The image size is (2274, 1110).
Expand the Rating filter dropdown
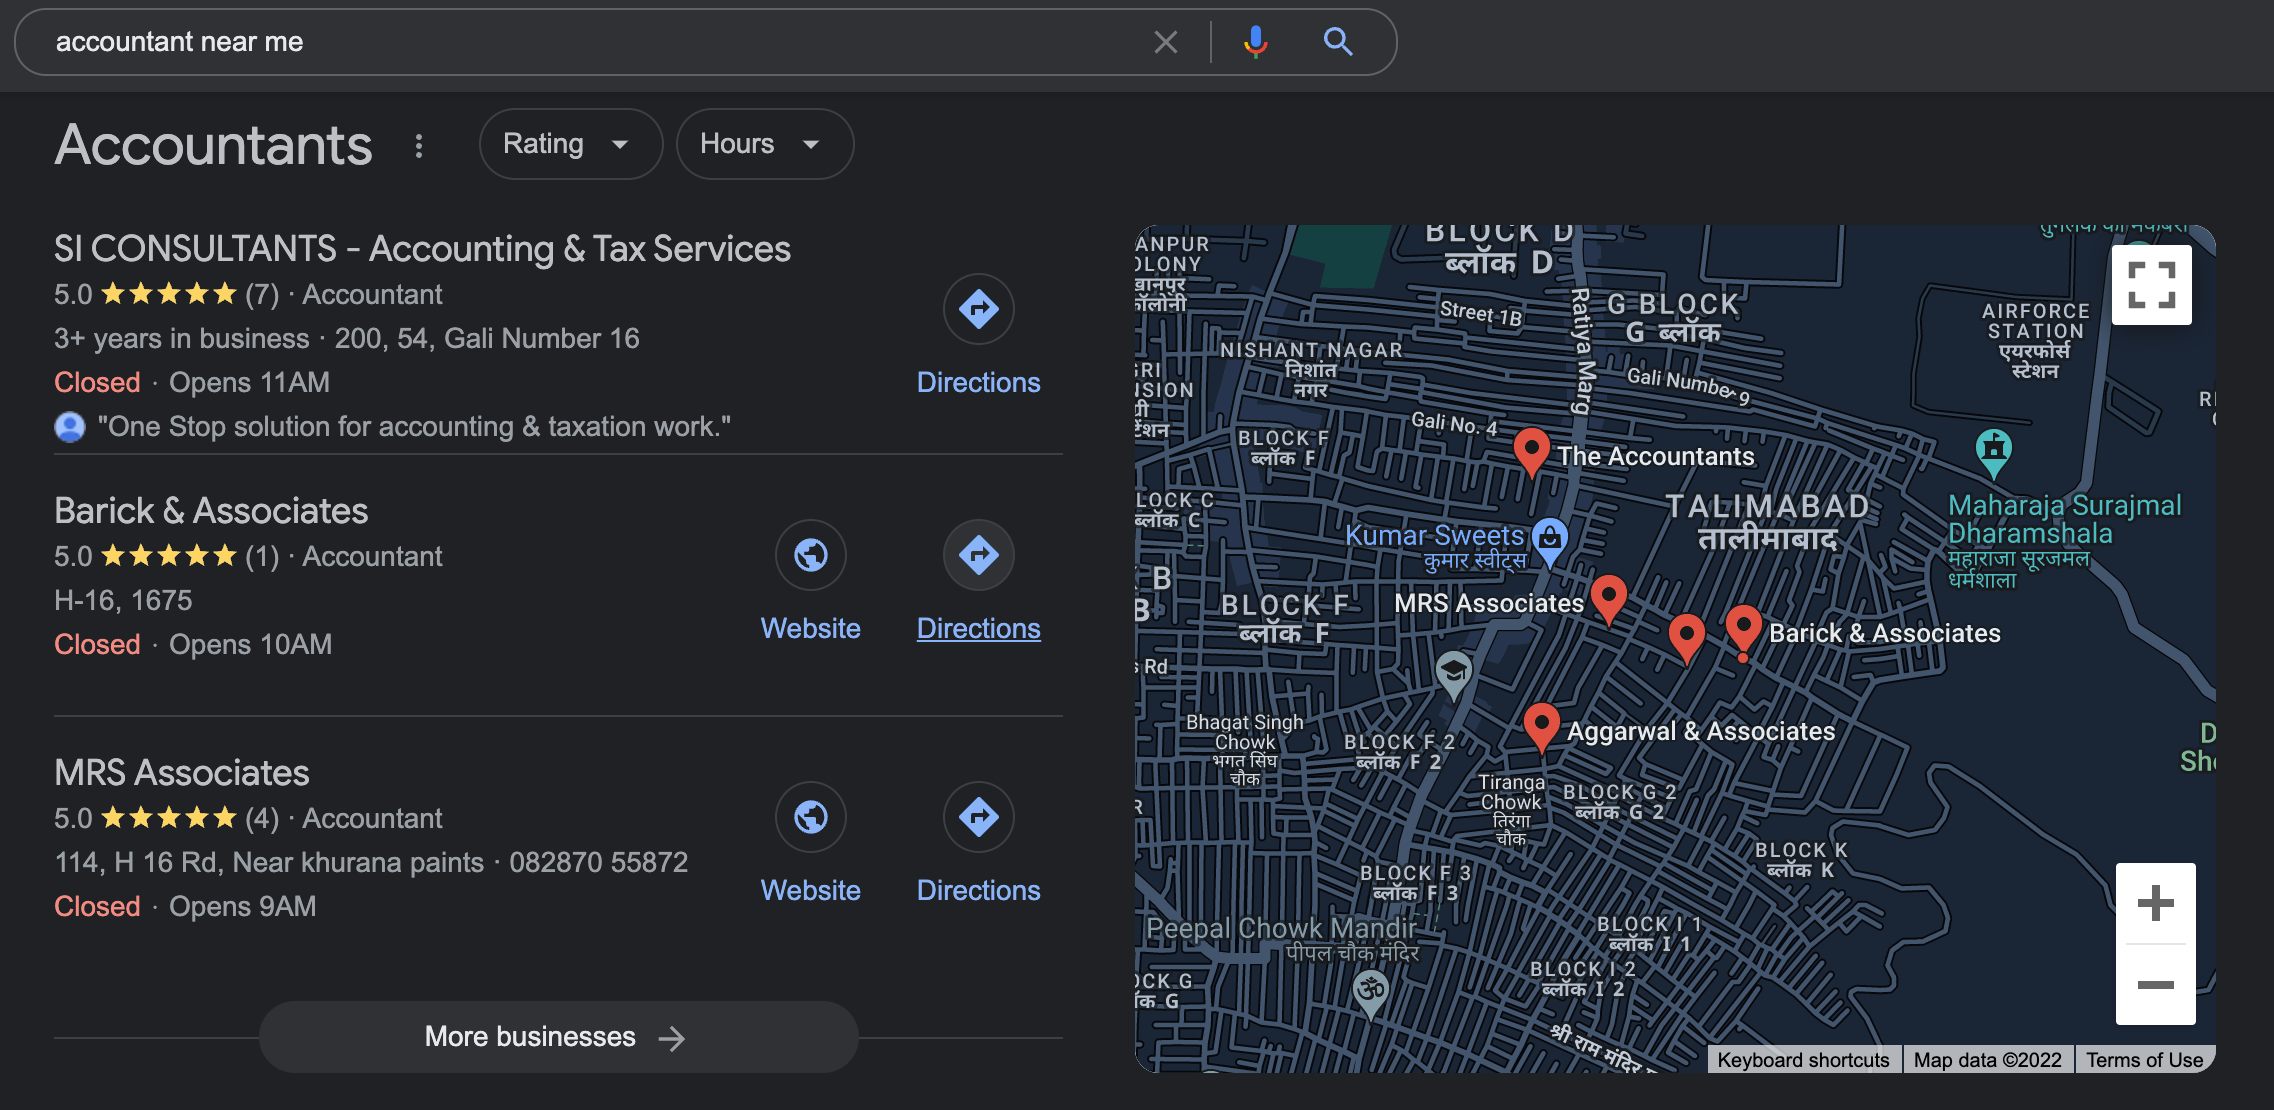[570, 144]
